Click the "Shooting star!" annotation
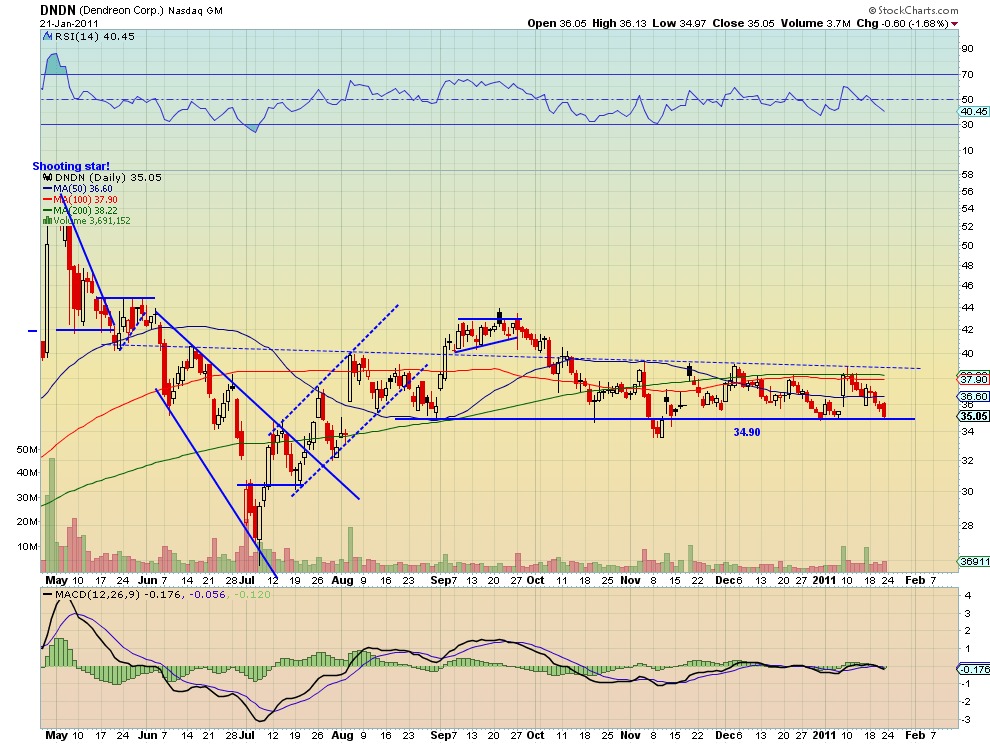 point(71,166)
